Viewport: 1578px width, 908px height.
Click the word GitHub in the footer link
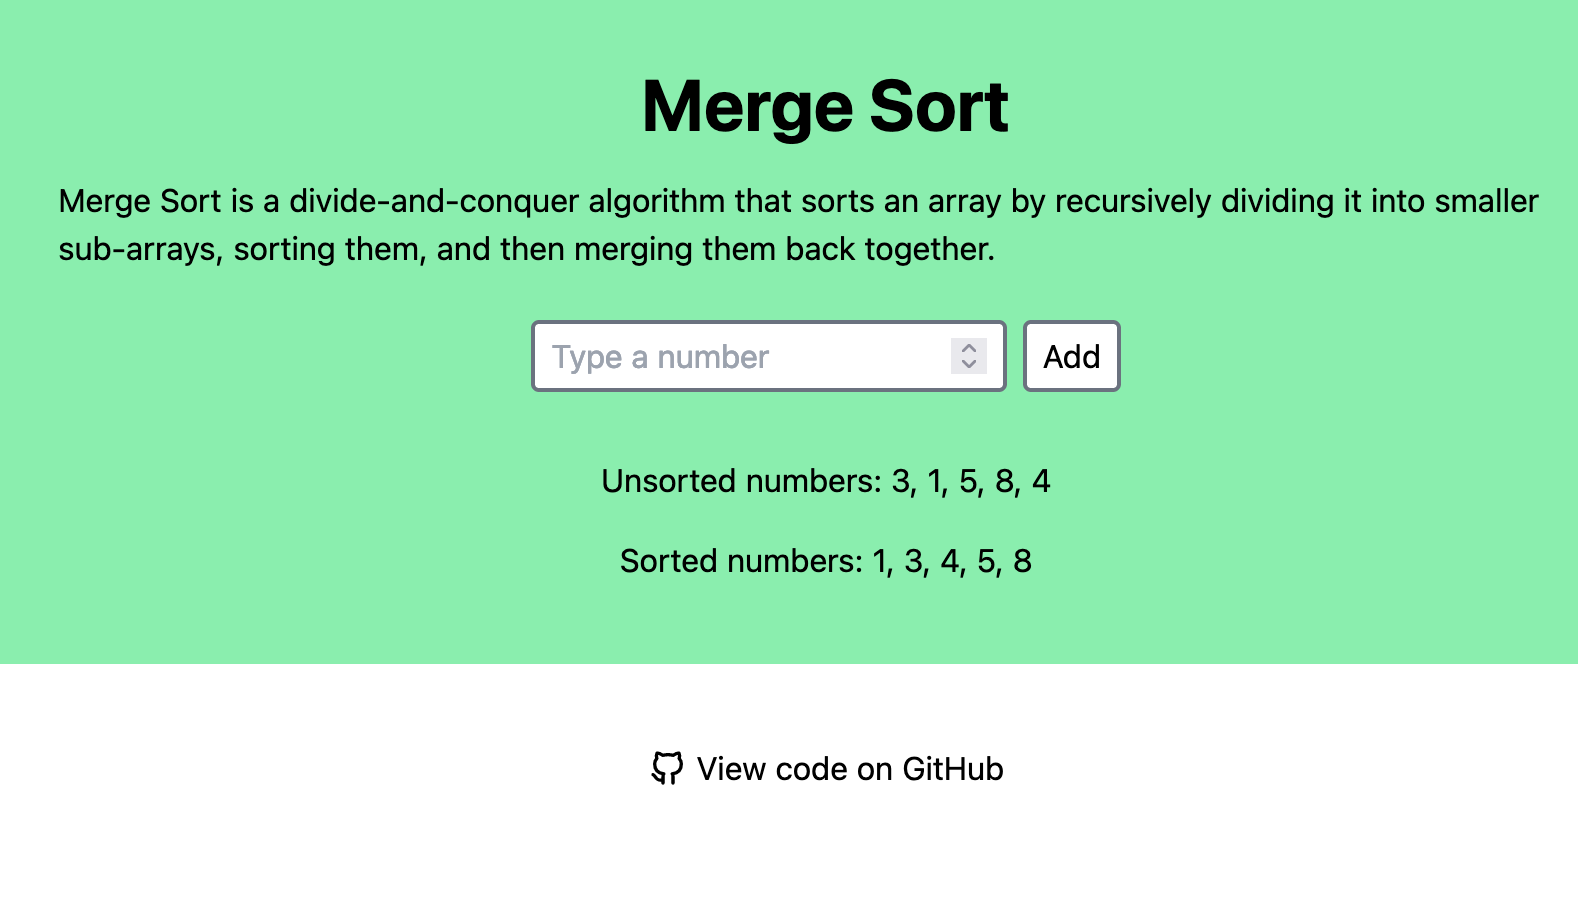tap(952, 768)
